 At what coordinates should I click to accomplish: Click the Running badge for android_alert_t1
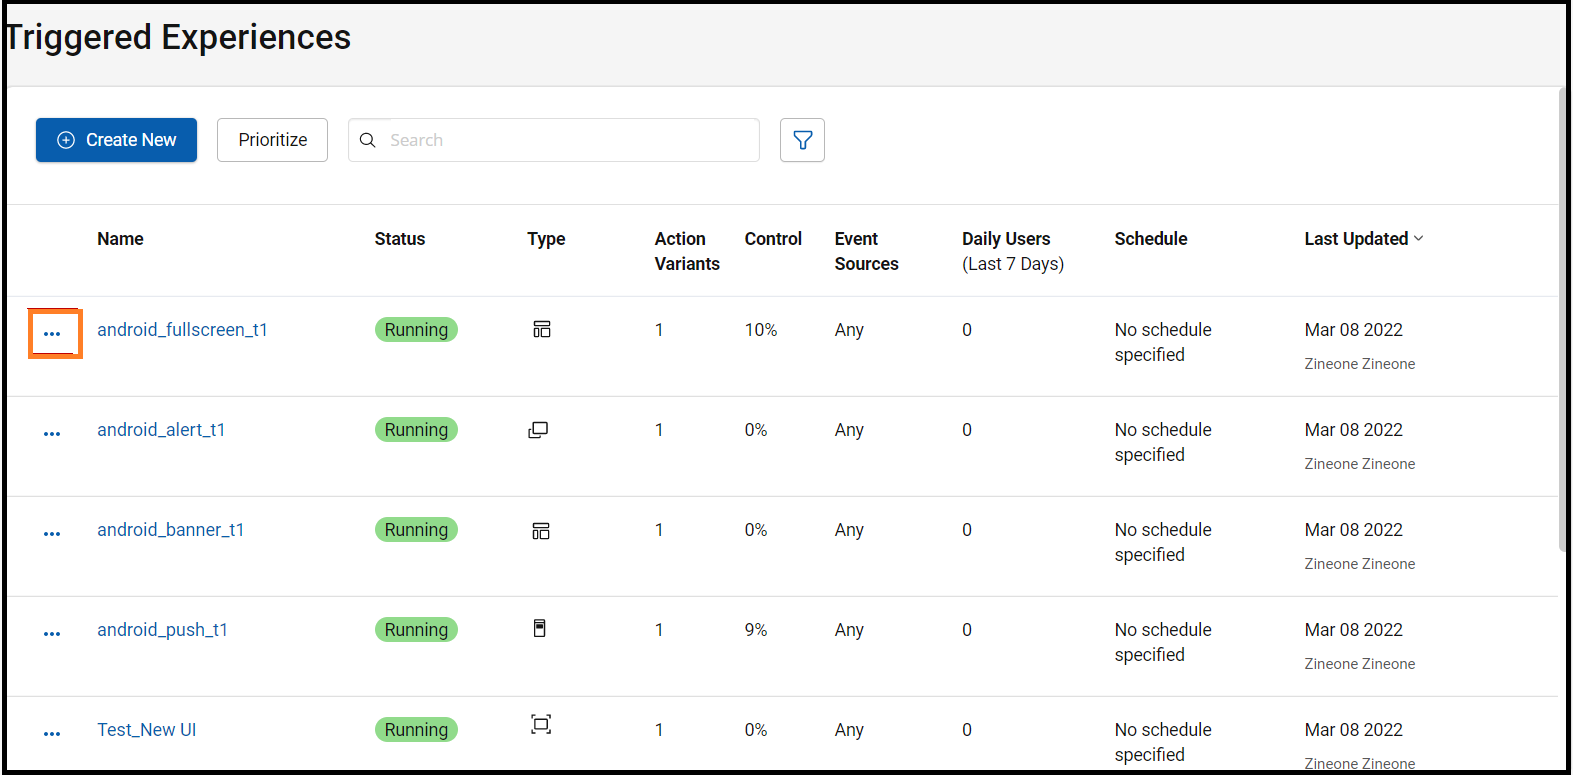click(416, 430)
